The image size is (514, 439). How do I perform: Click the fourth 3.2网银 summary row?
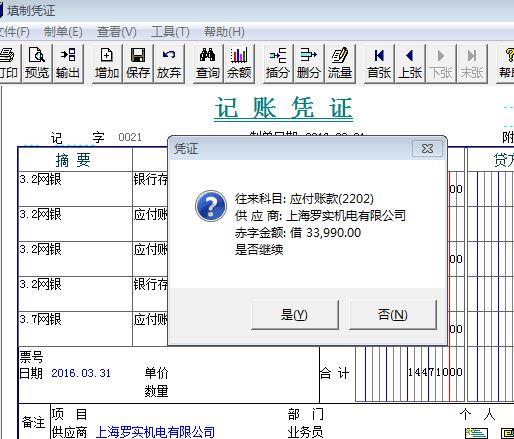click(75, 294)
